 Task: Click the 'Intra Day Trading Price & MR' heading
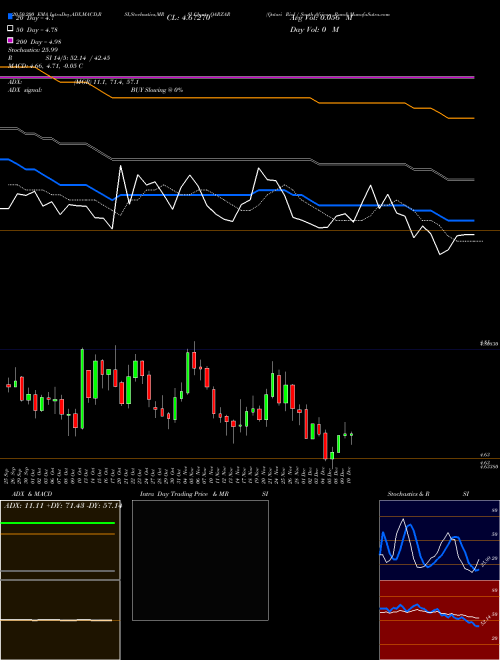(x=184, y=494)
